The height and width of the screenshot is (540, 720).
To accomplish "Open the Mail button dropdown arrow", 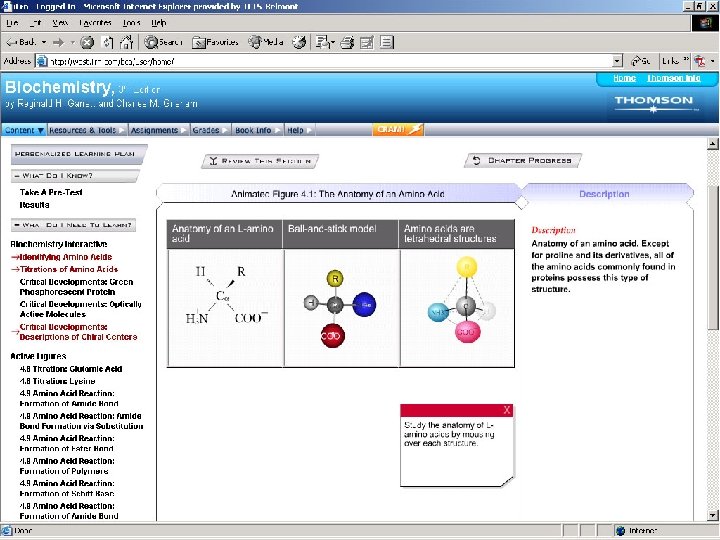I will [x=333, y=43].
